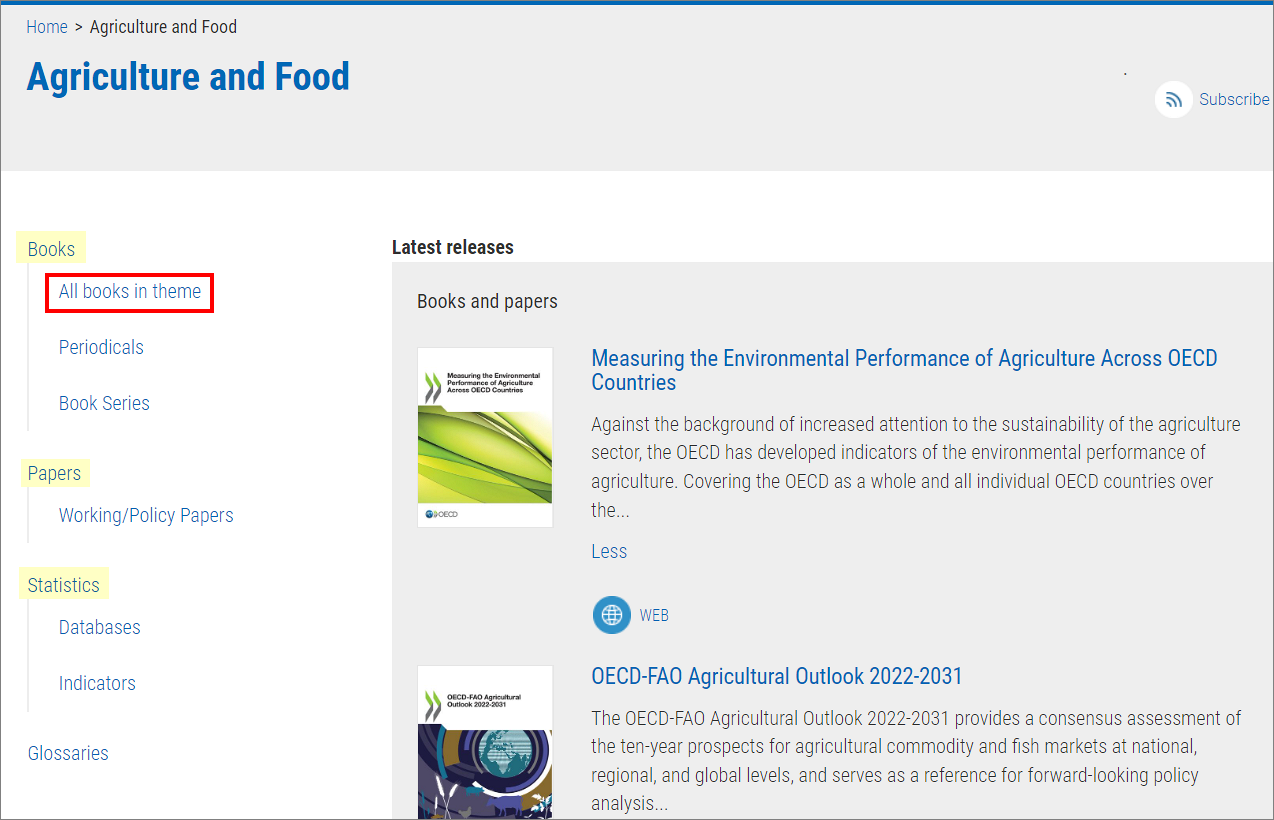This screenshot has width=1274, height=820.
Task: Open Databases under Statistics
Action: [x=100, y=628]
